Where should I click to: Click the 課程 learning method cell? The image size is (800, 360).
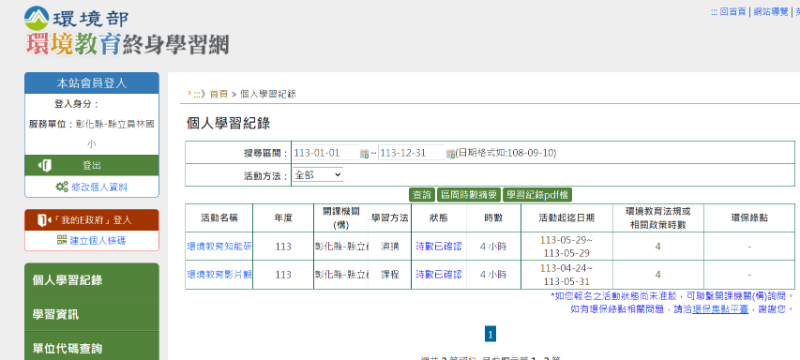390,275
